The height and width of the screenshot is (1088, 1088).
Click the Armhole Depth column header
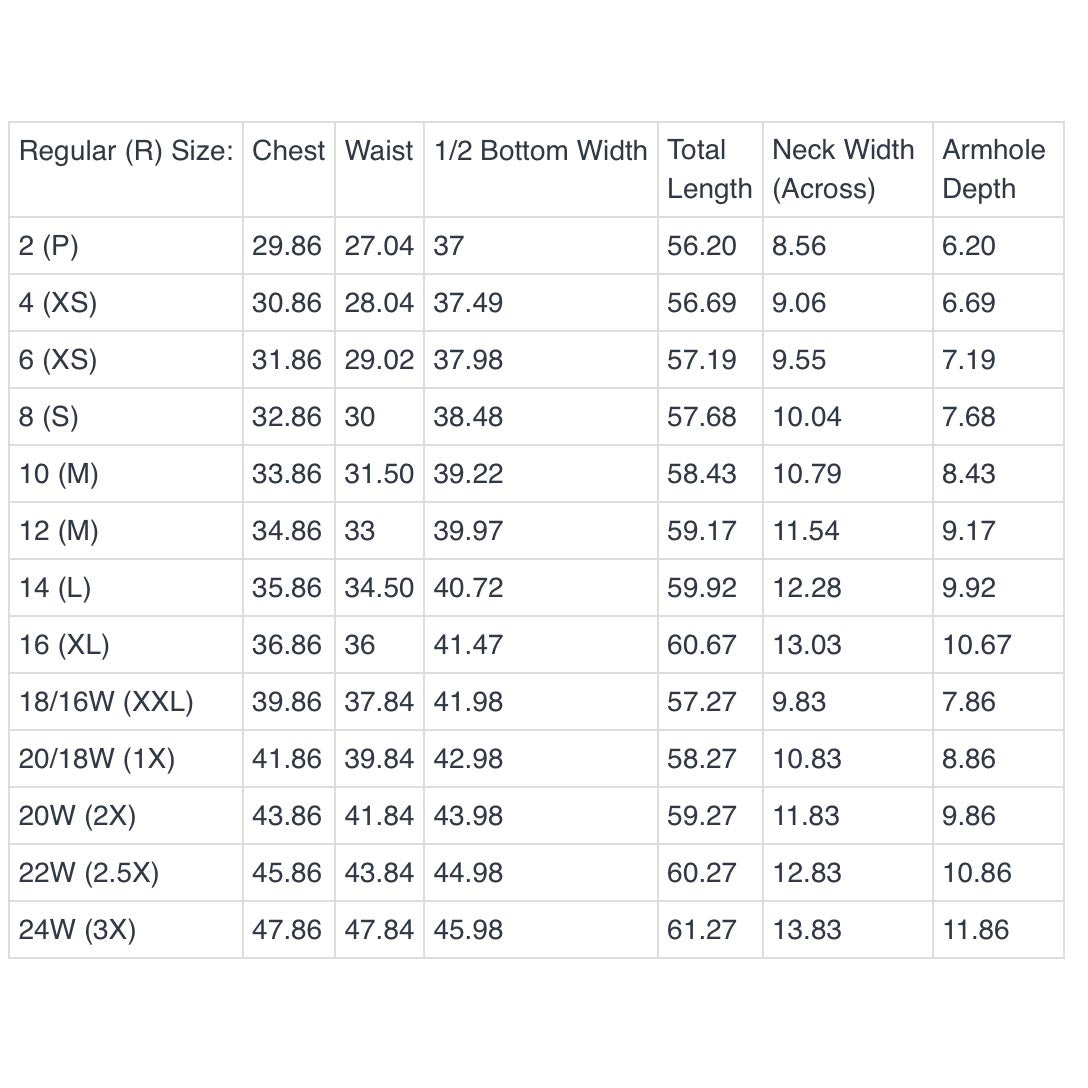[994, 169]
